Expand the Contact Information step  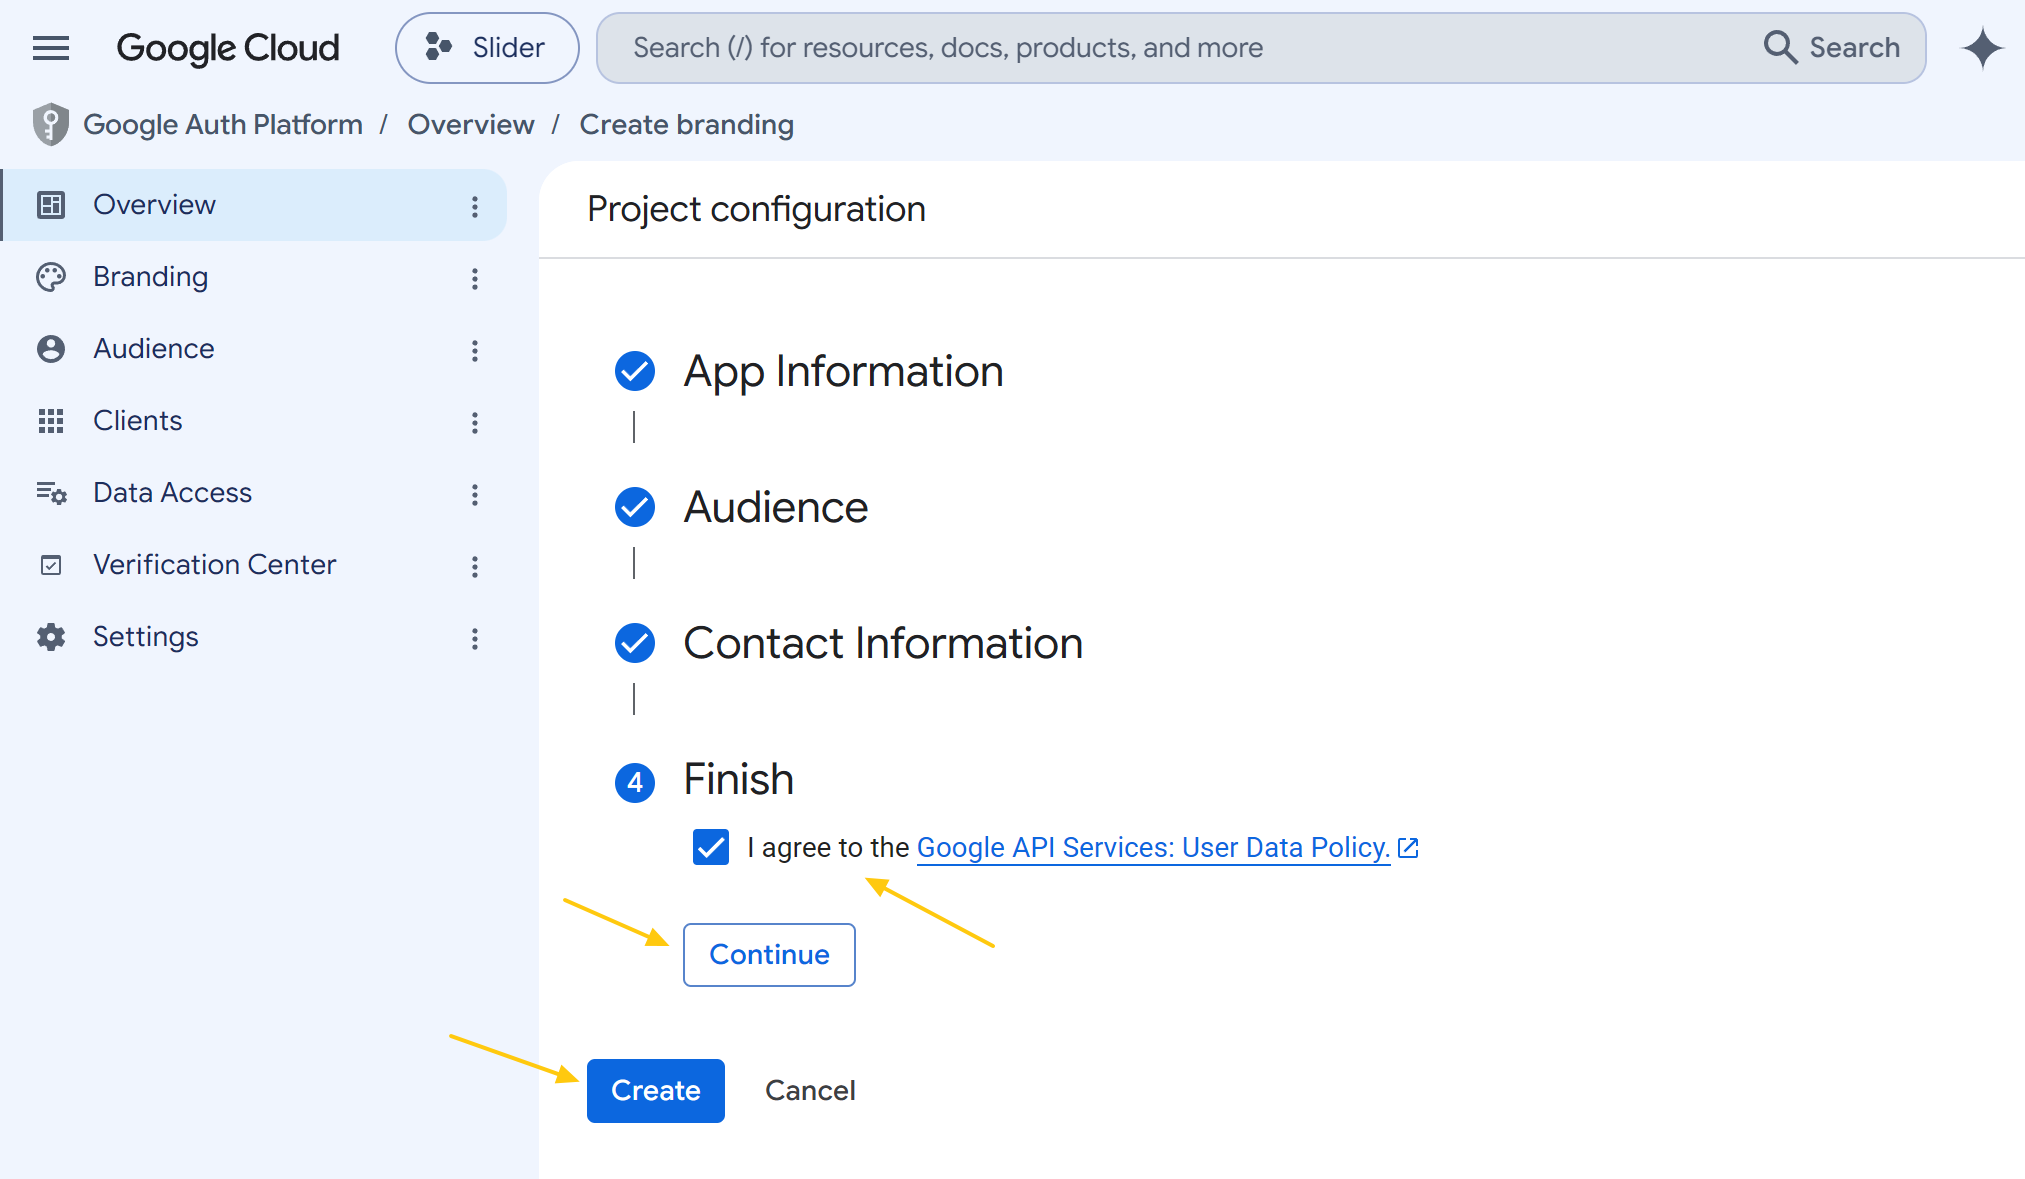883,643
